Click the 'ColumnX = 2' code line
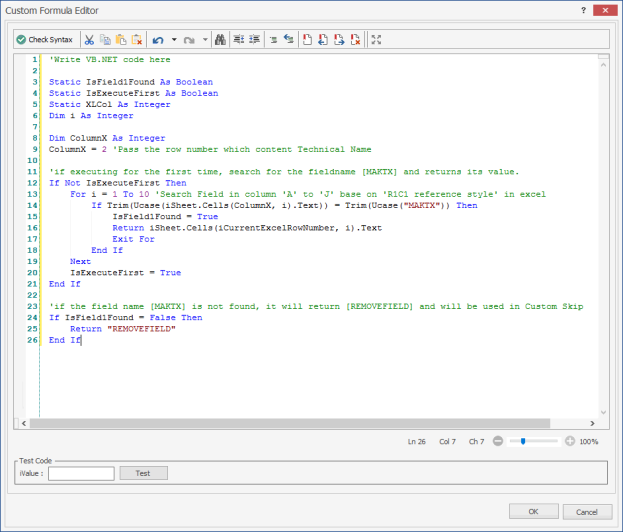Screen dimensions: 623x532 (210, 149)
